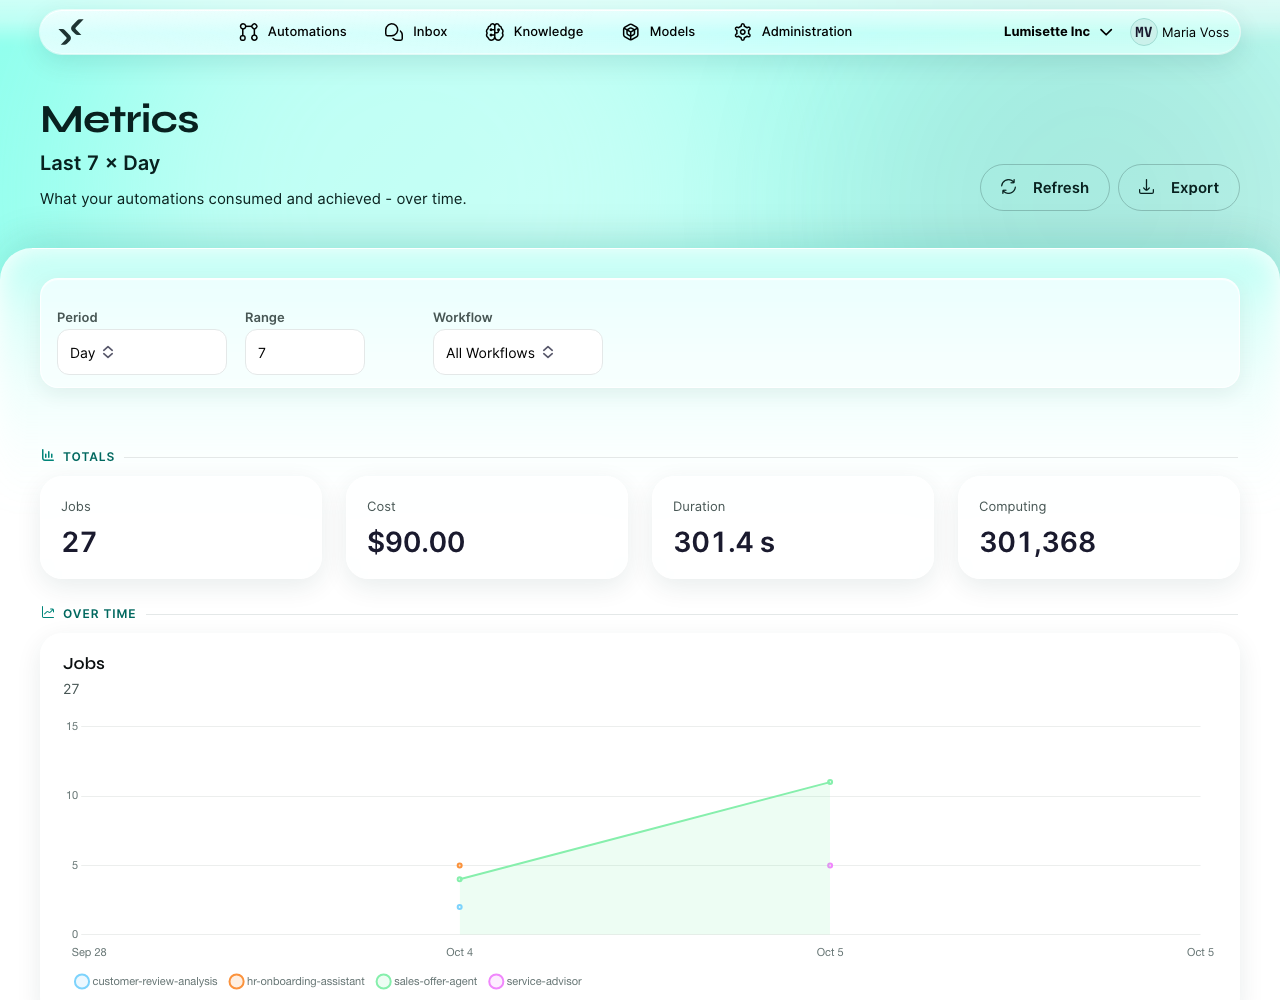Click the Sep 28 axis label
Viewport: 1280px width, 1000px height.
click(x=89, y=952)
